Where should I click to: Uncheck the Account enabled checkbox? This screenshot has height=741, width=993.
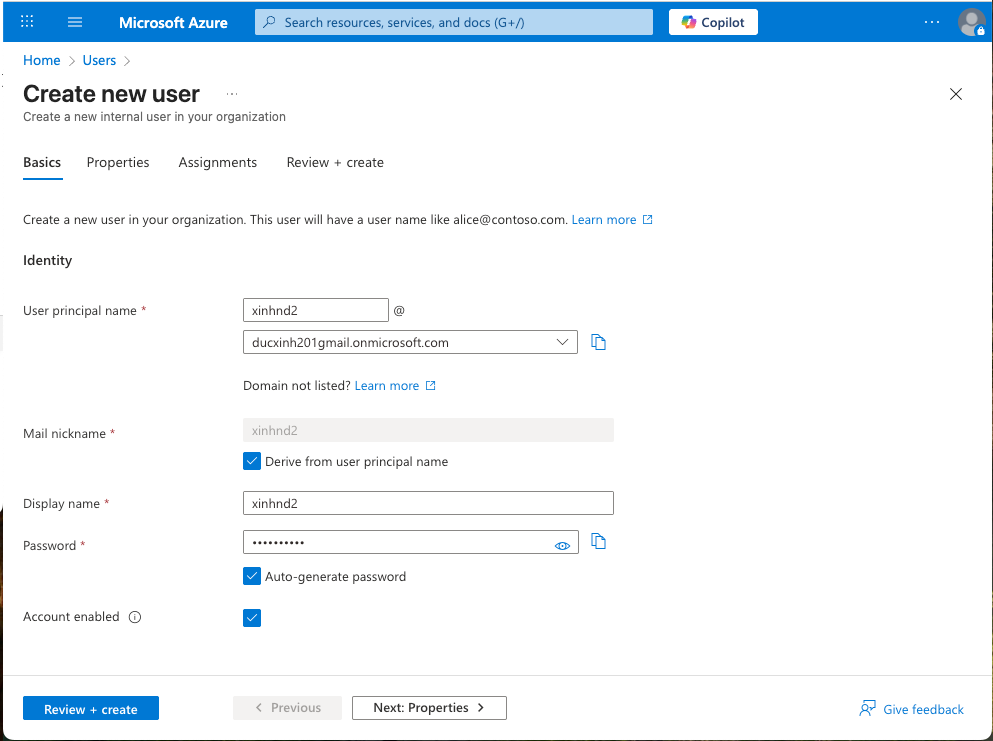pyautogui.click(x=252, y=617)
